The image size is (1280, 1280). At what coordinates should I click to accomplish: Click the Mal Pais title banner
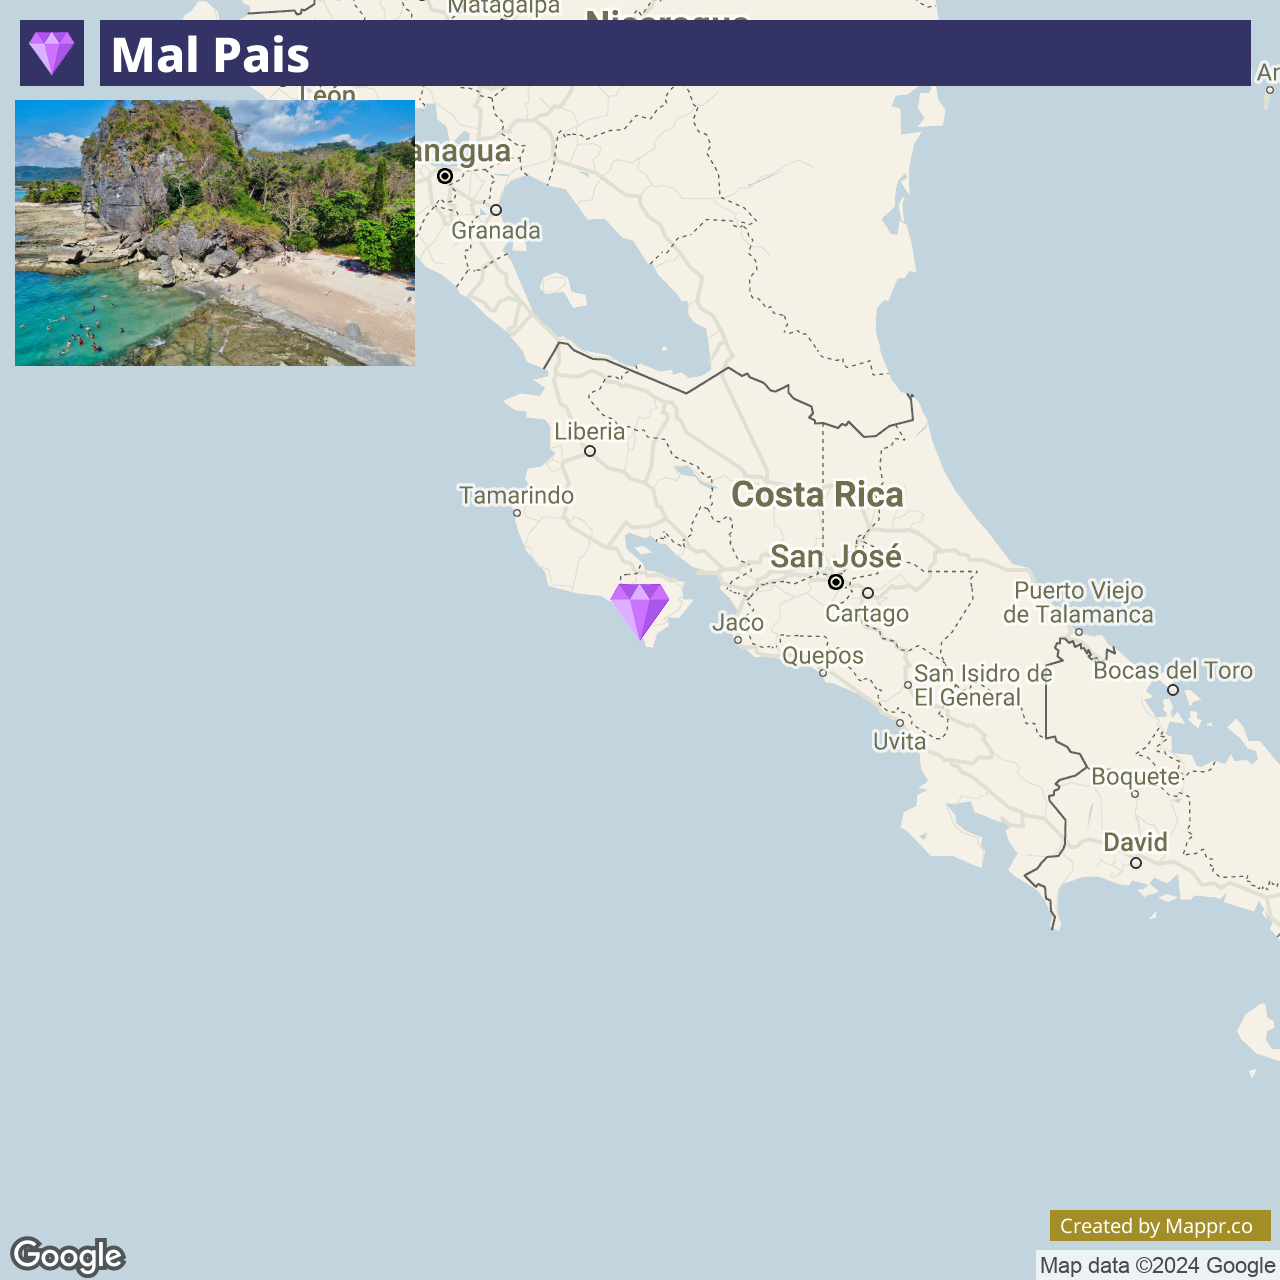pyautogui.click(x=675, y=53)
